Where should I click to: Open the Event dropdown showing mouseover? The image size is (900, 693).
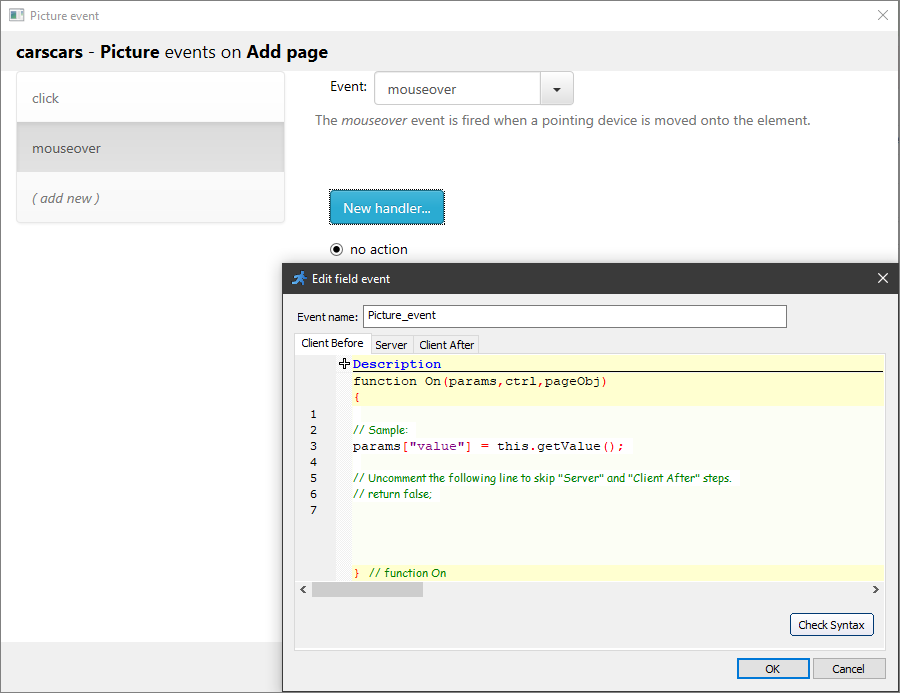pyautogui.click(x=457, y=88)
